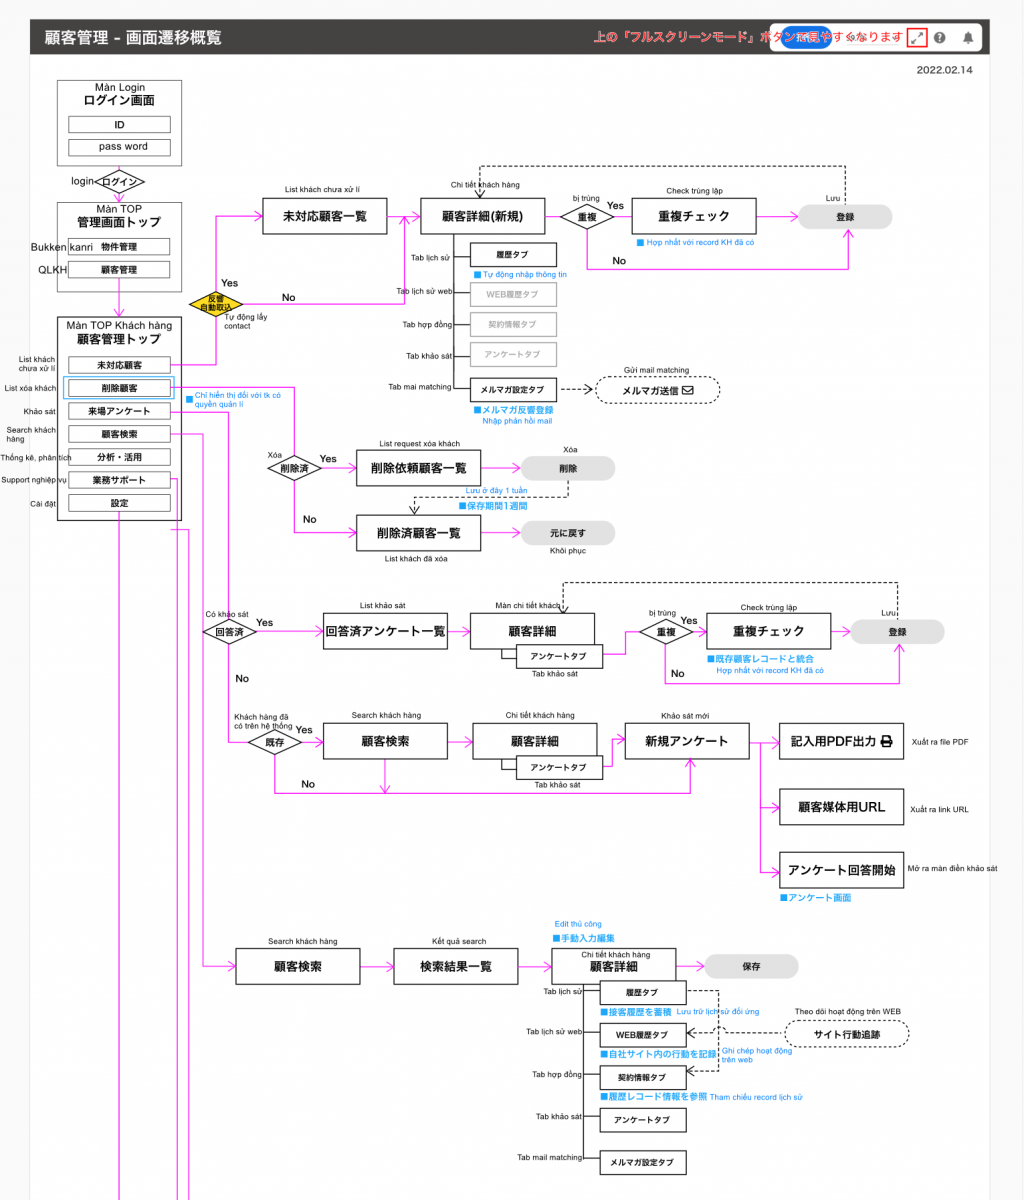
Task: Click the 顧客媒体用URL box
Action: click(841, 807)
